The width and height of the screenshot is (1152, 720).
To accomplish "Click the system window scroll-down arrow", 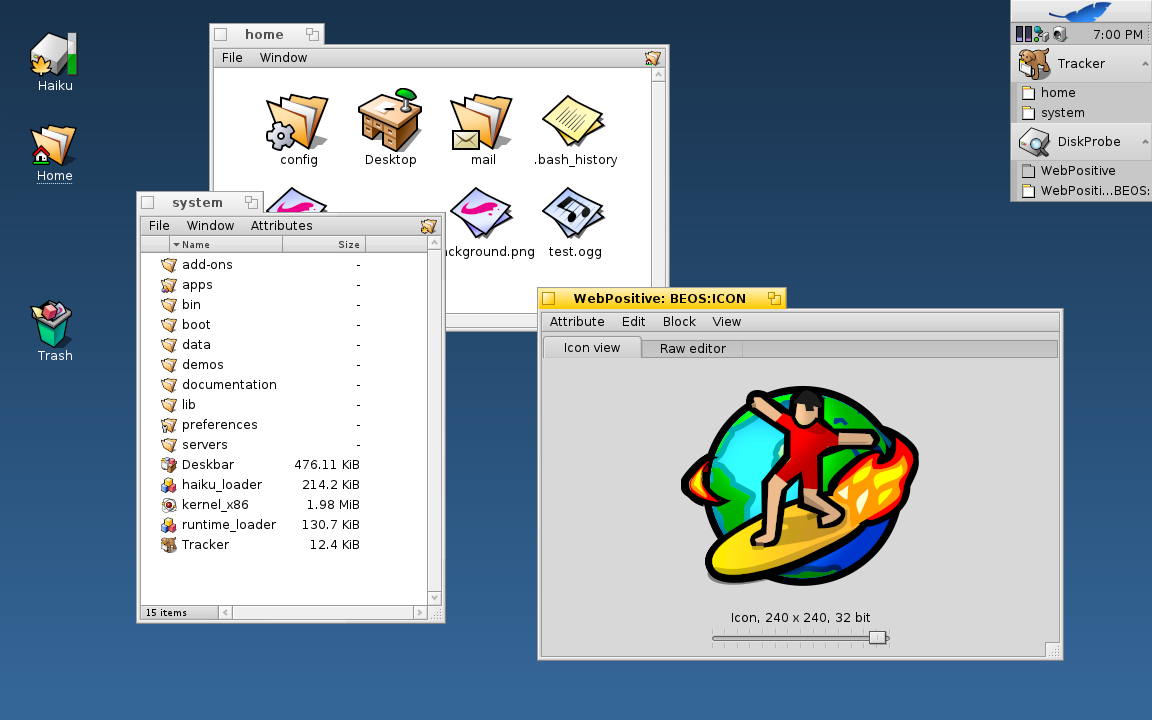I will [434, 598].
